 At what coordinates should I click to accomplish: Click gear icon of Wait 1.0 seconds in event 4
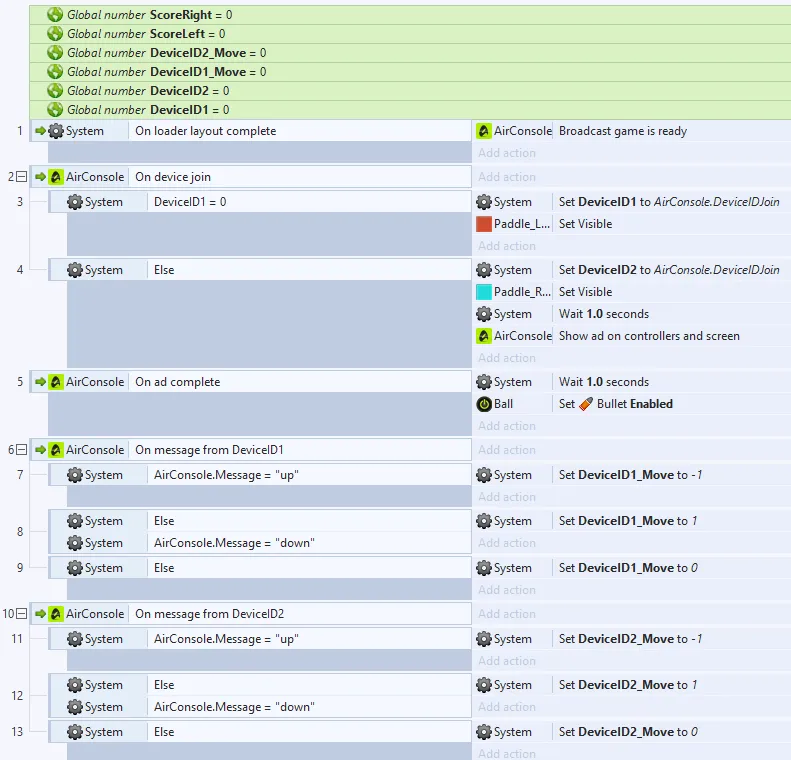[484, 314]
